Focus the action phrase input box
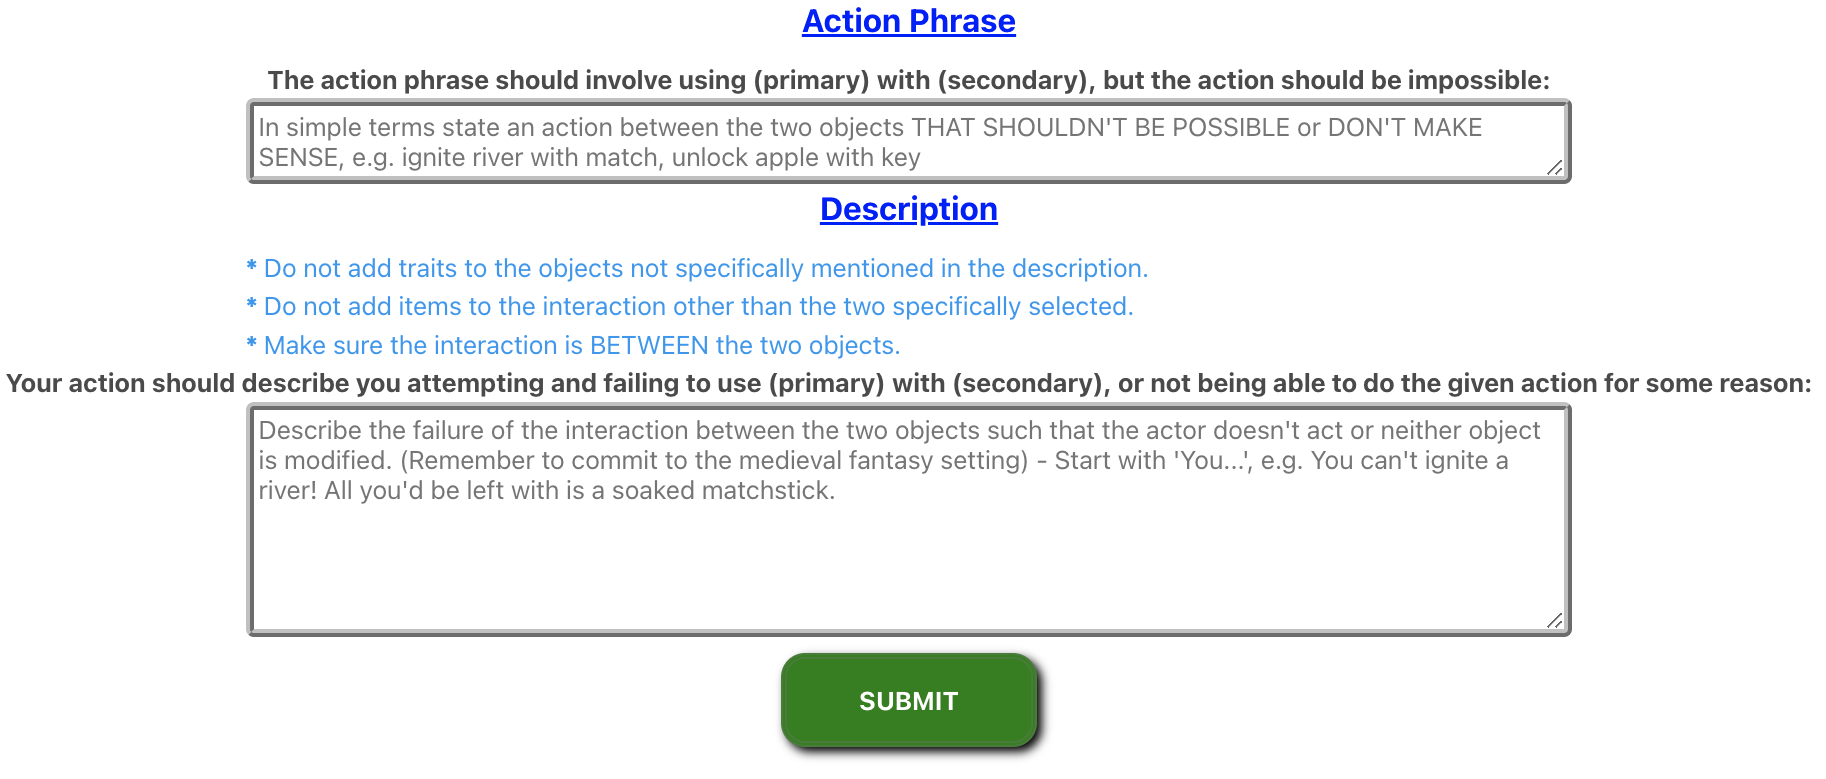1826x779 pixels. pyautogui.click(x=908, y=141)
